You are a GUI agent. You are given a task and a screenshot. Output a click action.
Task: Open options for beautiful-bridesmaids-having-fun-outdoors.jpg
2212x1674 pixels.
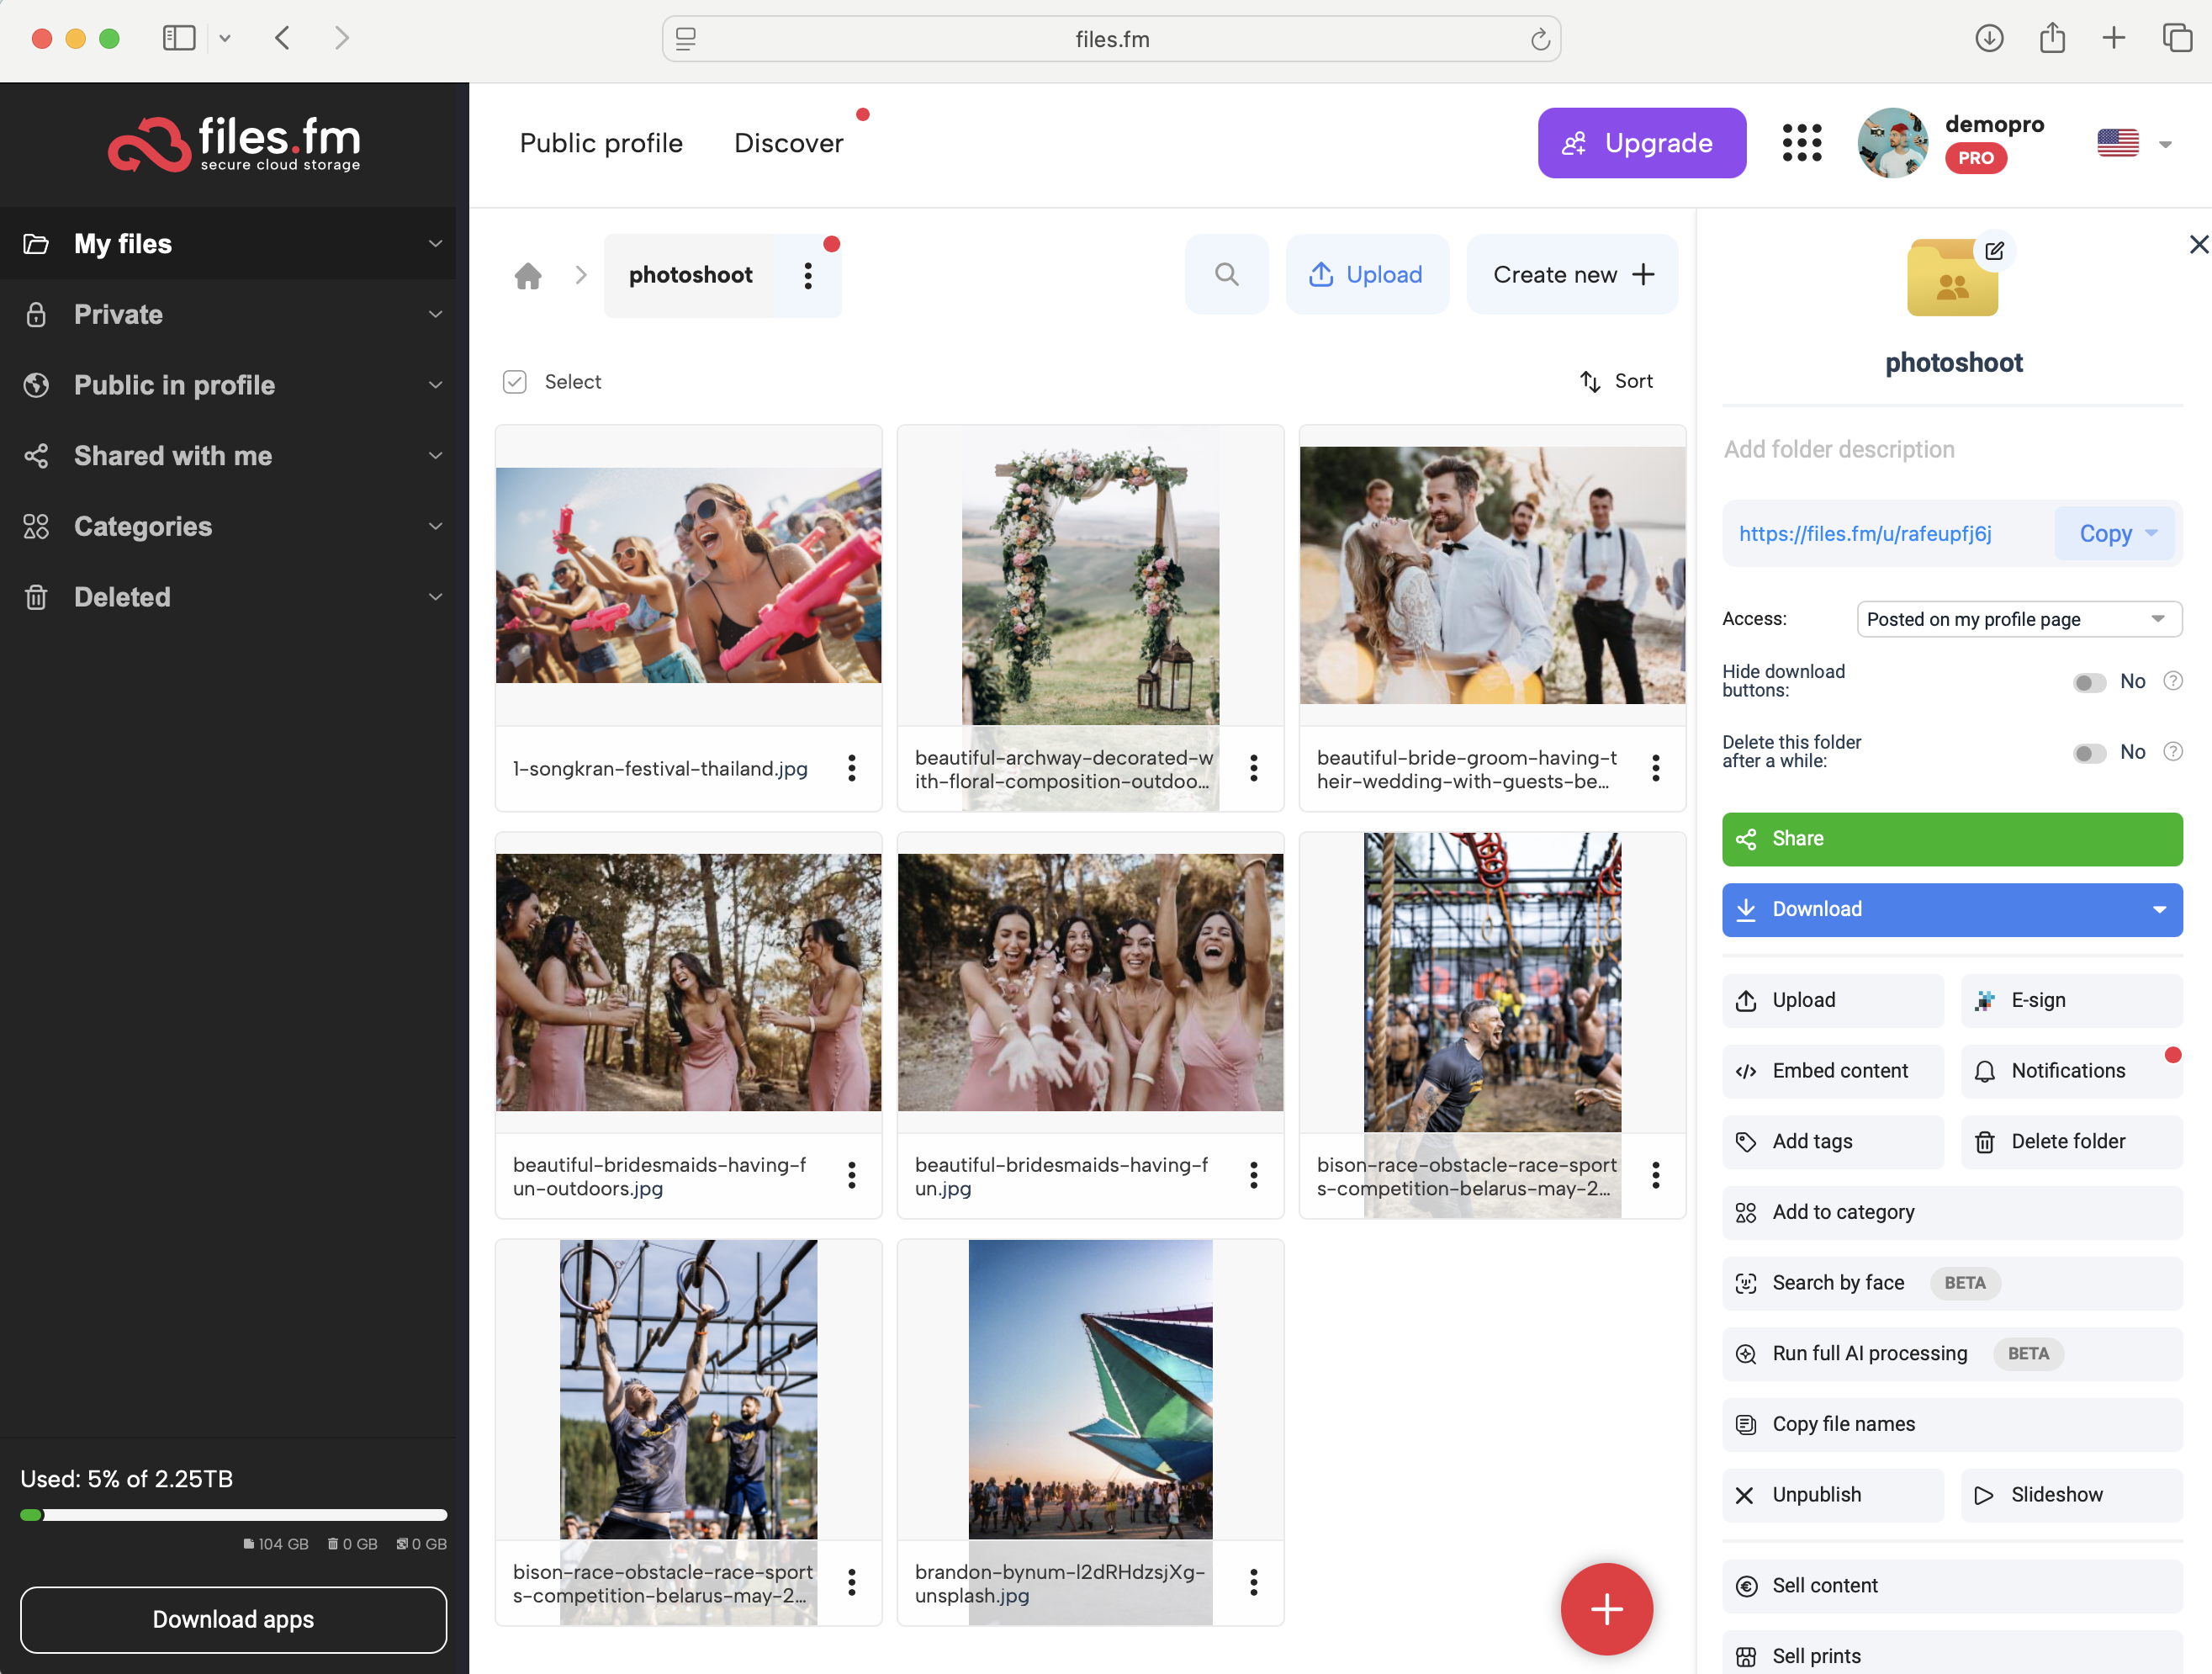click(852, 1175)
